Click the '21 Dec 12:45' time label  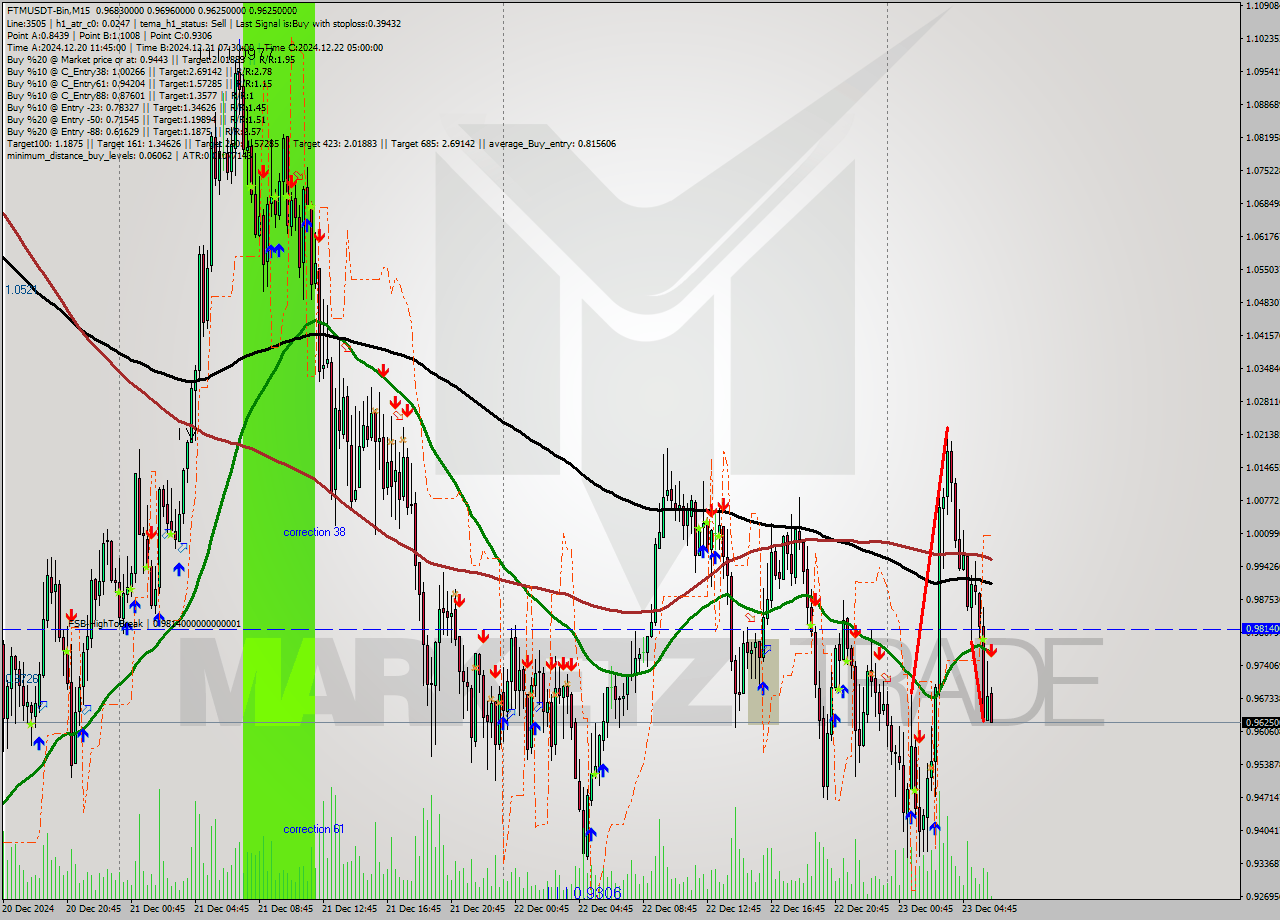pyautogui.click(x=350, y=909)
